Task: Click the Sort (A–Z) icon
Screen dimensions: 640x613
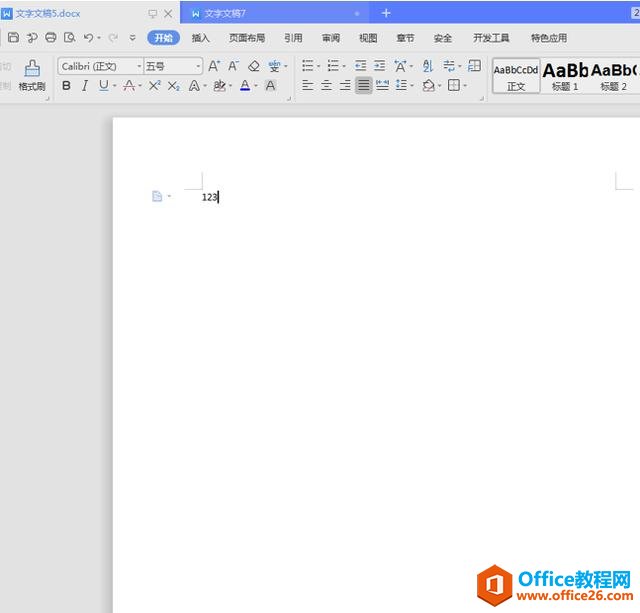Action: point(428,66)
